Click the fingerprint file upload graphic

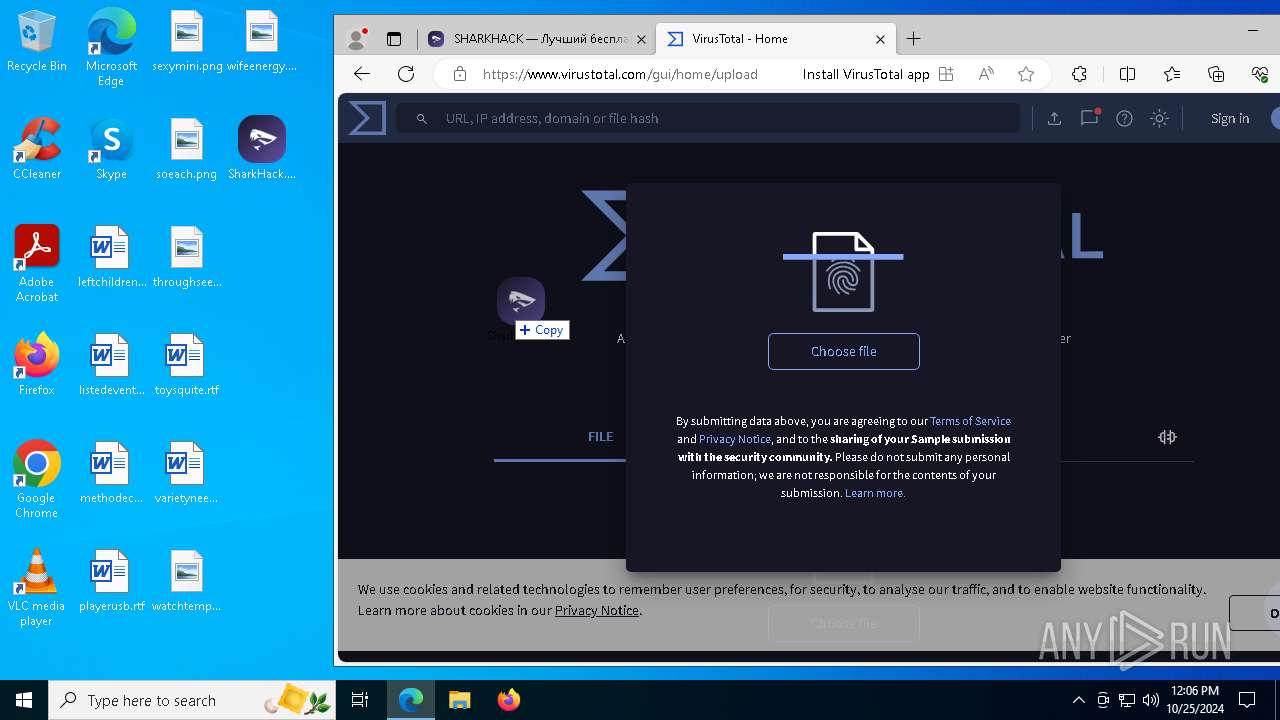843,271
